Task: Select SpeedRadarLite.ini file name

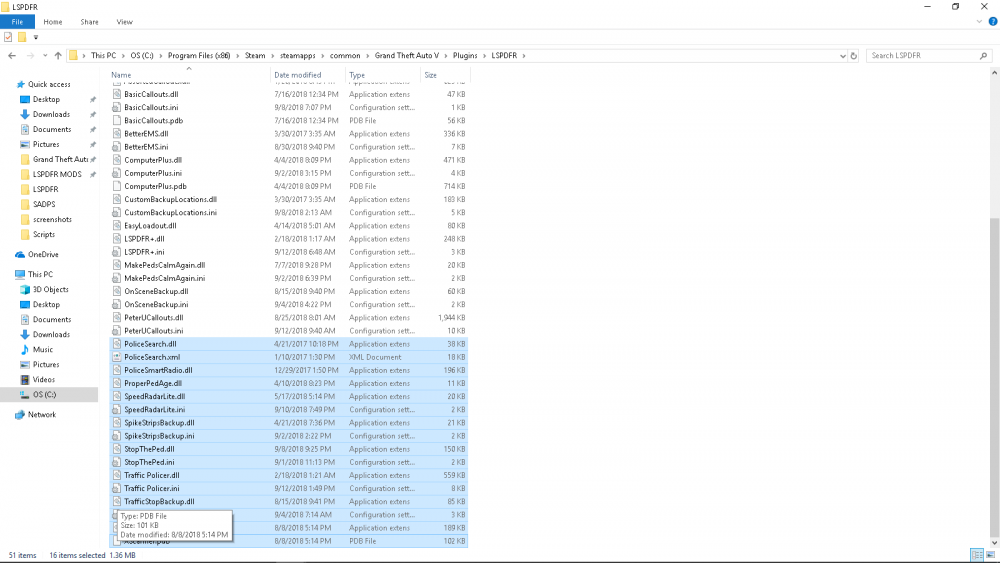Action: [154, 409]
